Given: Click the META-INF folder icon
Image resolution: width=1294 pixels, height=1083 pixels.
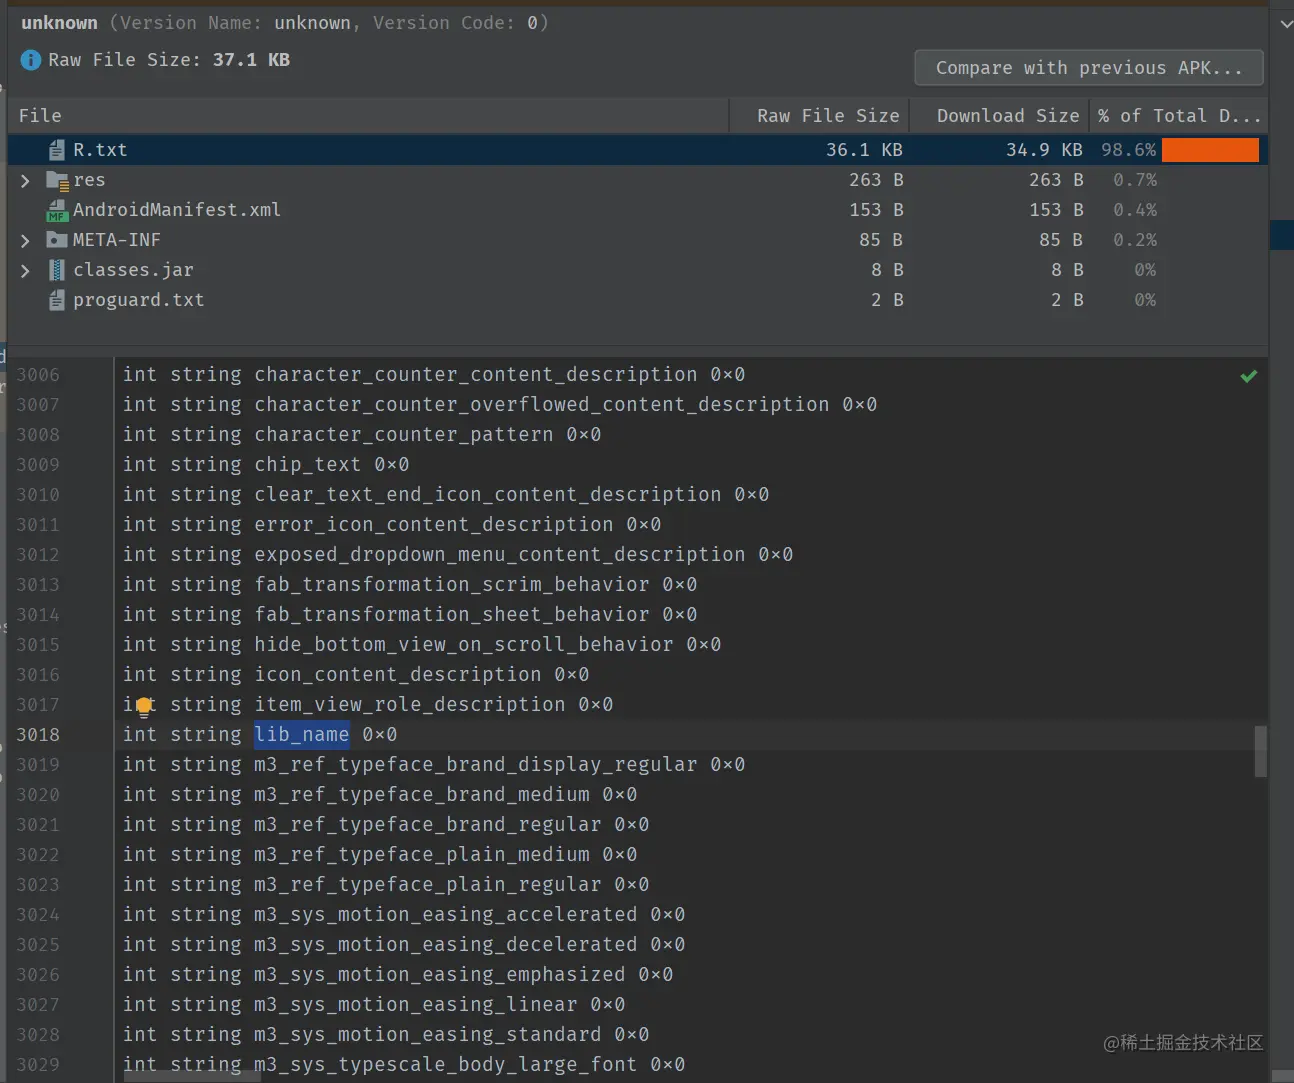Looking at the screenshot, I should (x=57, y=240).
